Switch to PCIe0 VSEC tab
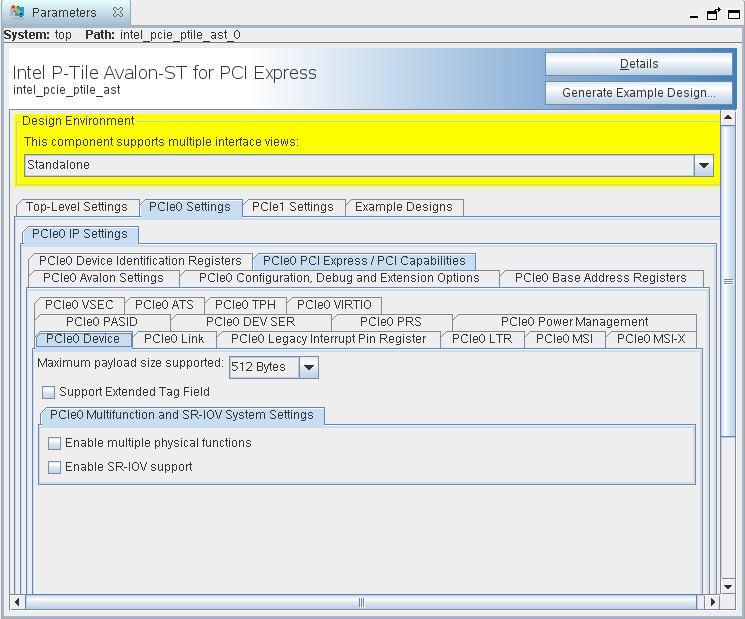Viewport: 745px width, 619px height. pos(79,305)
